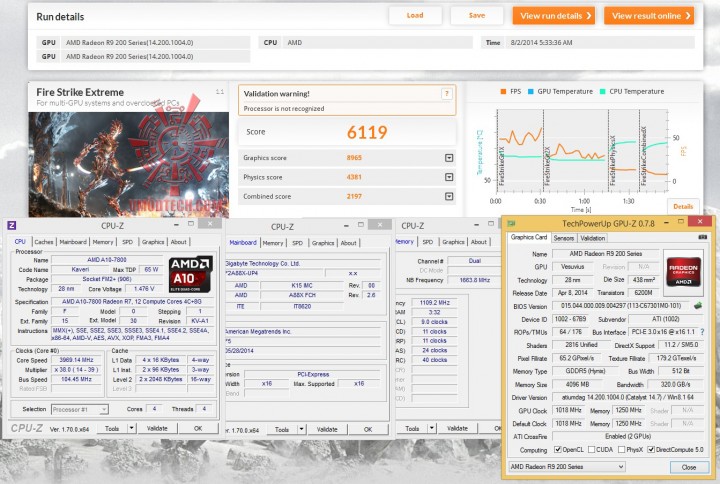
Task: Open Tools dropdown arrow in first CPU-Z window
Action: point(131,428)
